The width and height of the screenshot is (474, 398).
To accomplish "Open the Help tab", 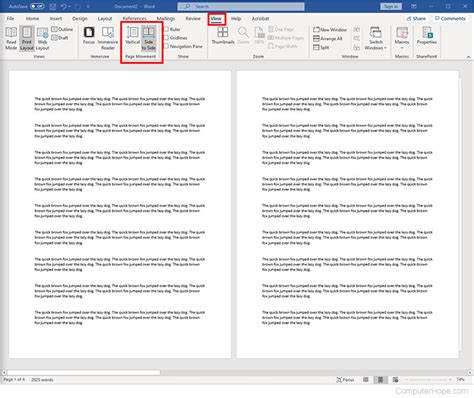I will coord(236,19).
